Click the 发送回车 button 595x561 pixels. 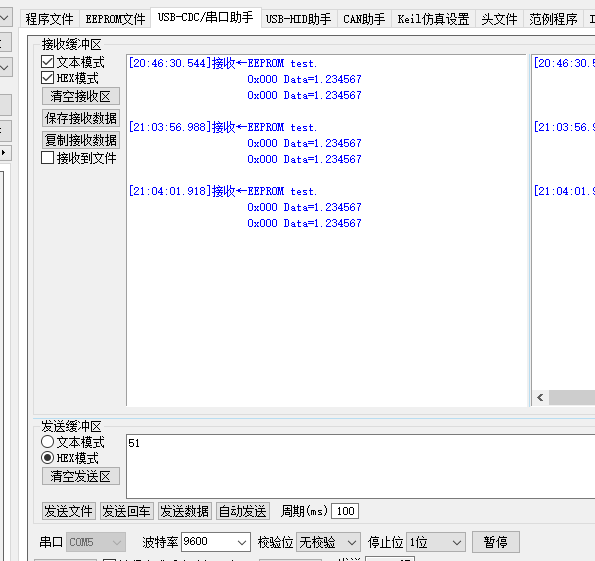[x=126, y=511]
